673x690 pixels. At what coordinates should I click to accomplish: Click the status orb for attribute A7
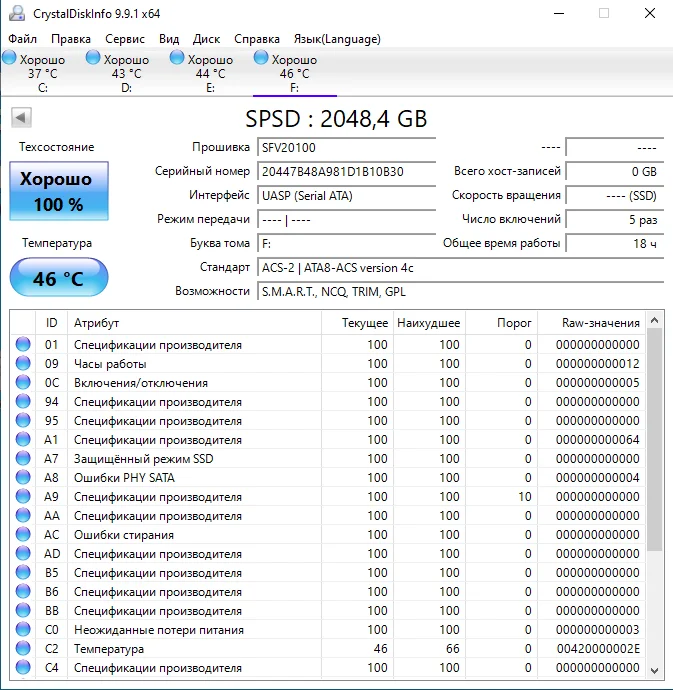point(23,458)
